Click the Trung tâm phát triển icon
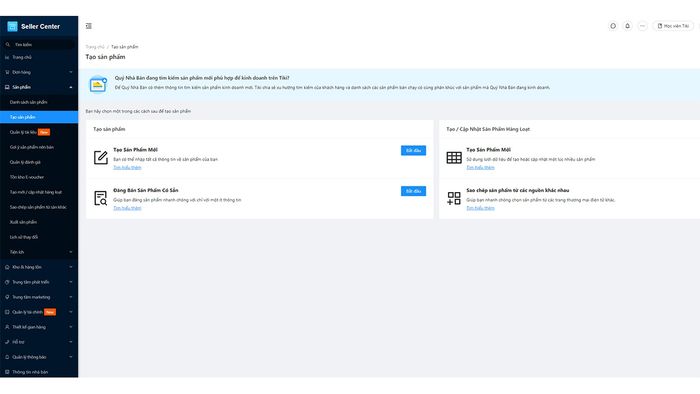 [7, 282]
